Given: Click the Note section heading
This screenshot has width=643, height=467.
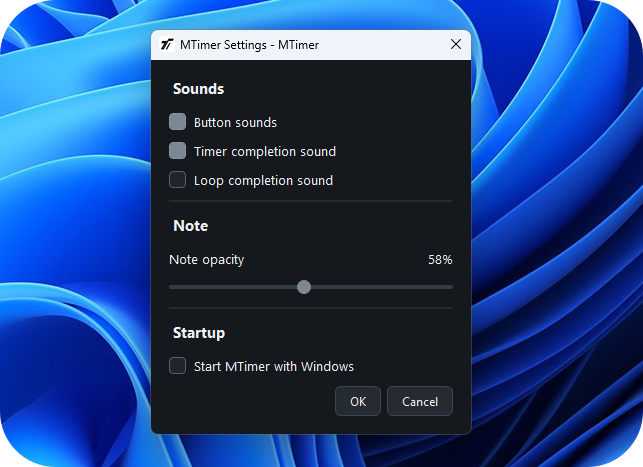Looking at the screenshot, I should pos(191,226).
